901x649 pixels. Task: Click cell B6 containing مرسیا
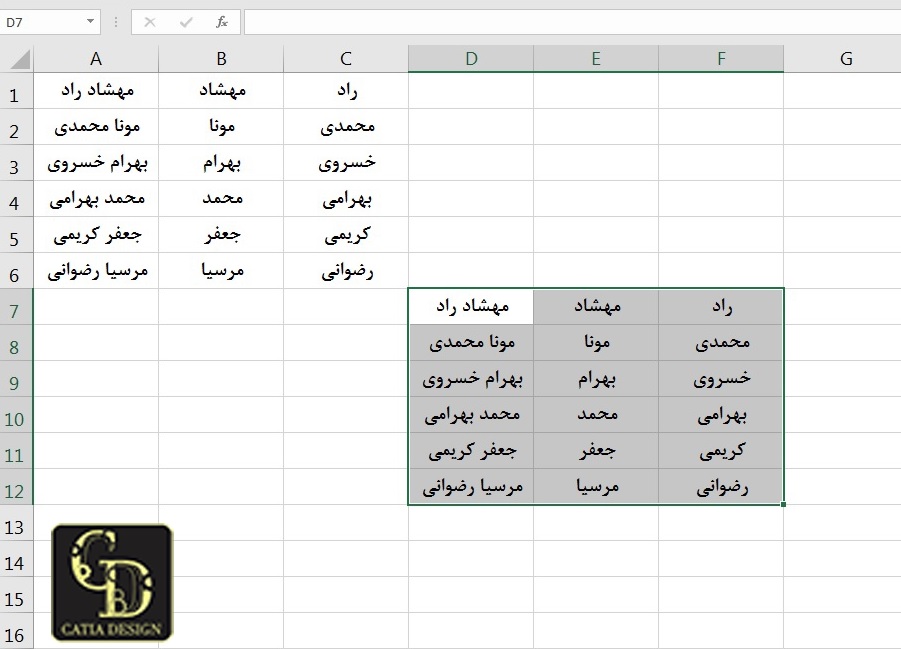[x=221, y=271]
